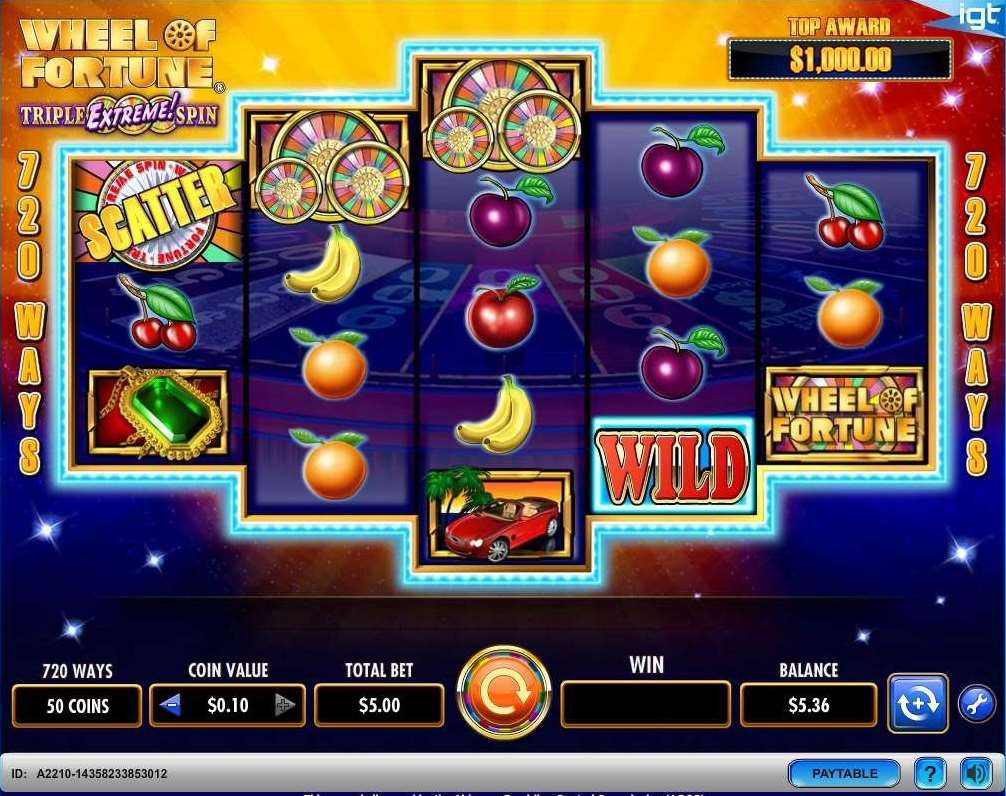1006x796 pixels.
Task: Spin the reels with the orange button
Action: point(504,691)
